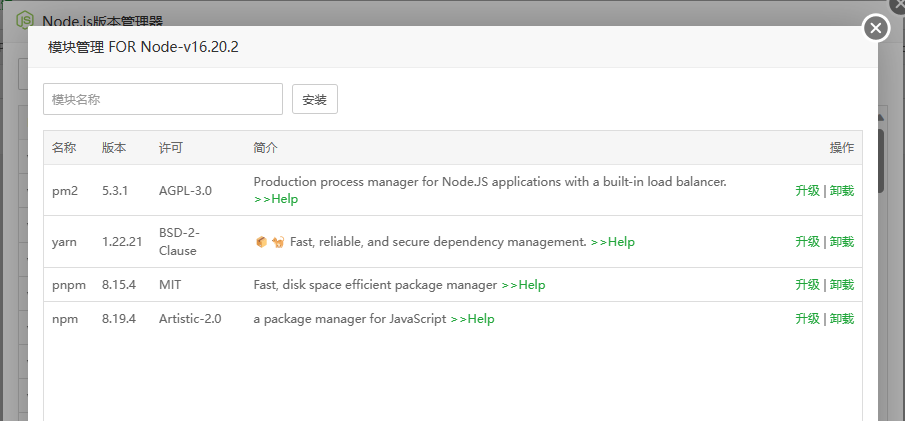This screenshot has height=421, width=905.
Task: Uninstall the npm module
Action: pos(842,319)
